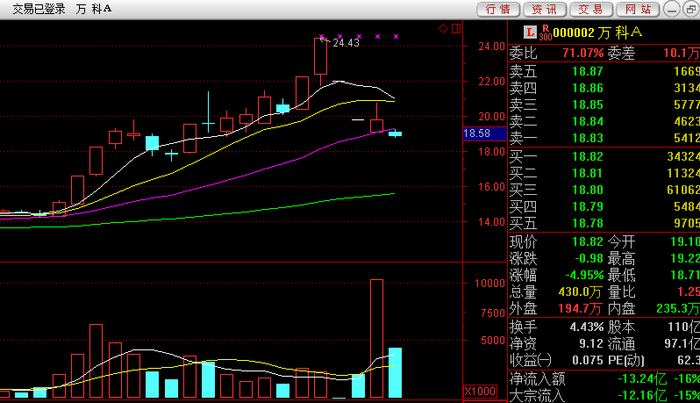Click the gray L icon before stock code 000002
This screenshot has width=700, height=403.
click(x=530, y=32)
